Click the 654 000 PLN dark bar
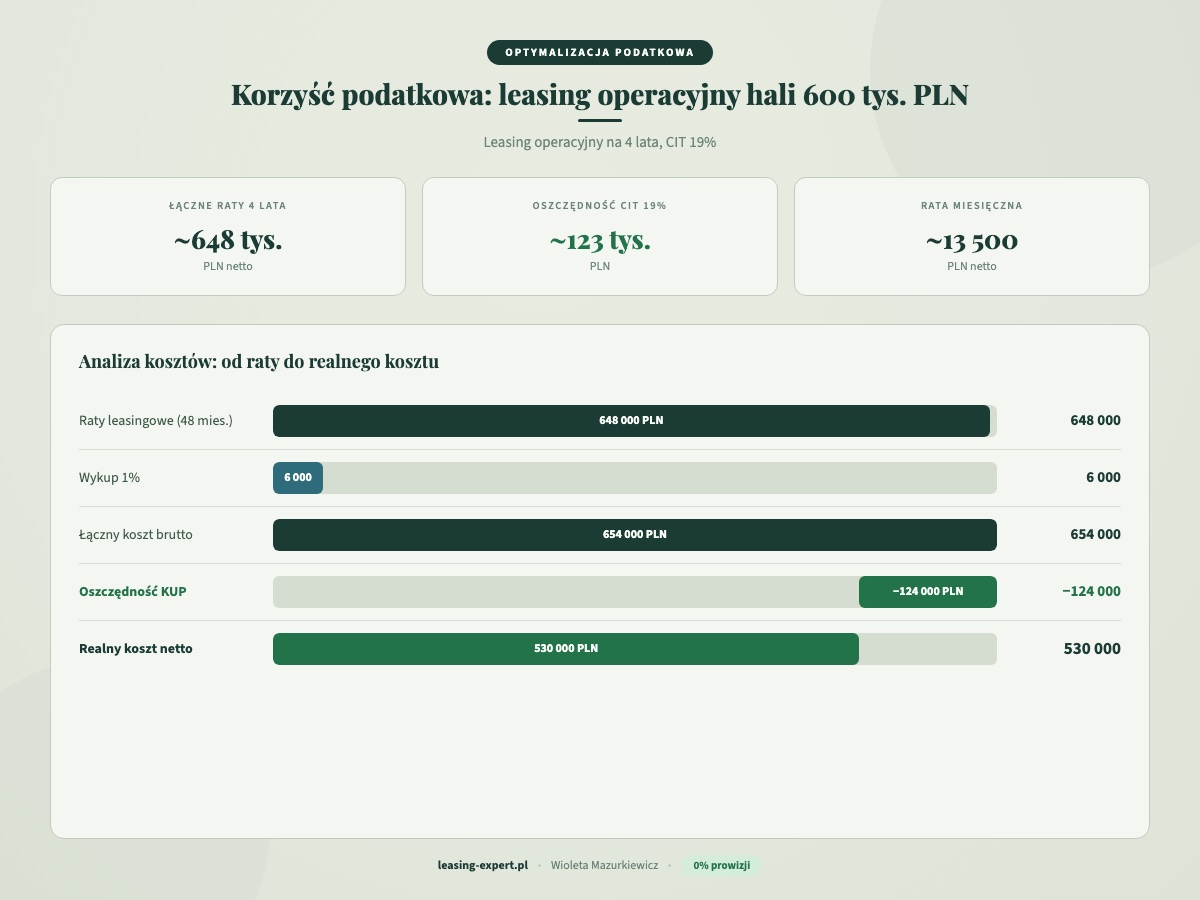 pos(634,535)
